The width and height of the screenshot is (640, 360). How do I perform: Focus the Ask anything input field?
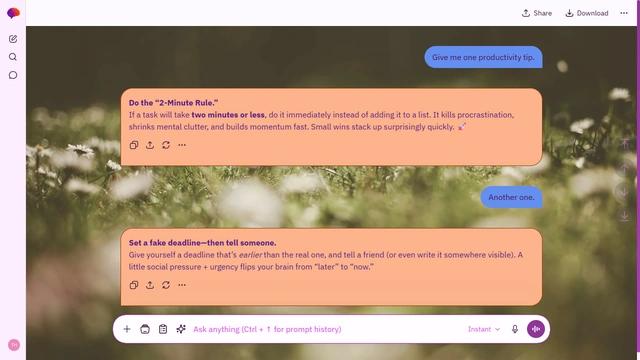click(327, 329)
